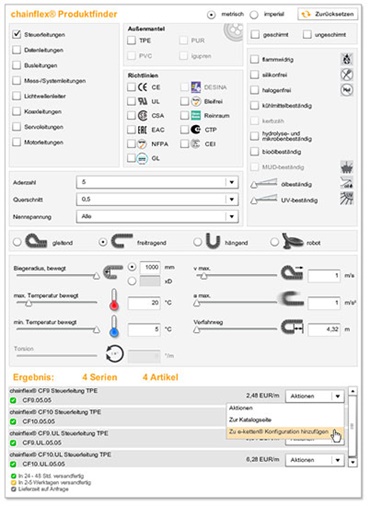Click the Verfahrweg value field showing 4,32
370x506 pixels.
[x=324, y=329]
